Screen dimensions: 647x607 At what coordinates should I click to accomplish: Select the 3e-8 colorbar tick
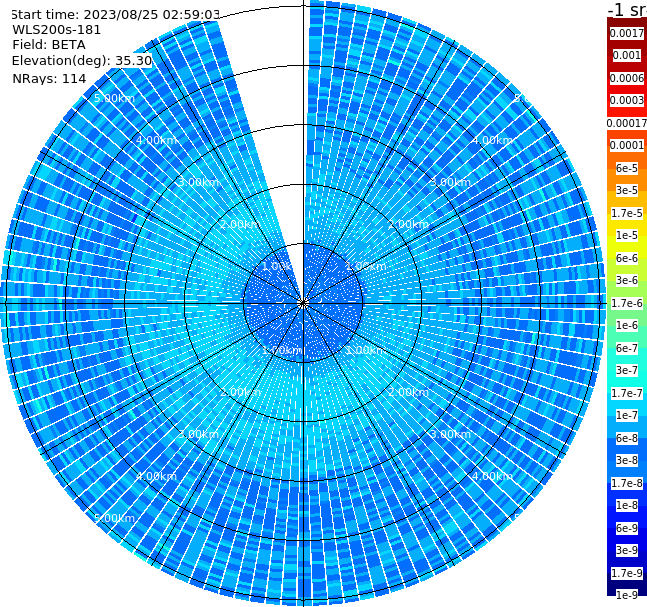click(x=627, y=460)
